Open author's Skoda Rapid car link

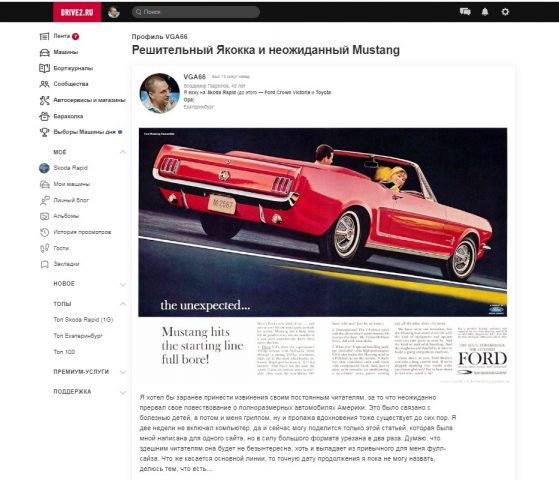click(x=221, y=92)
